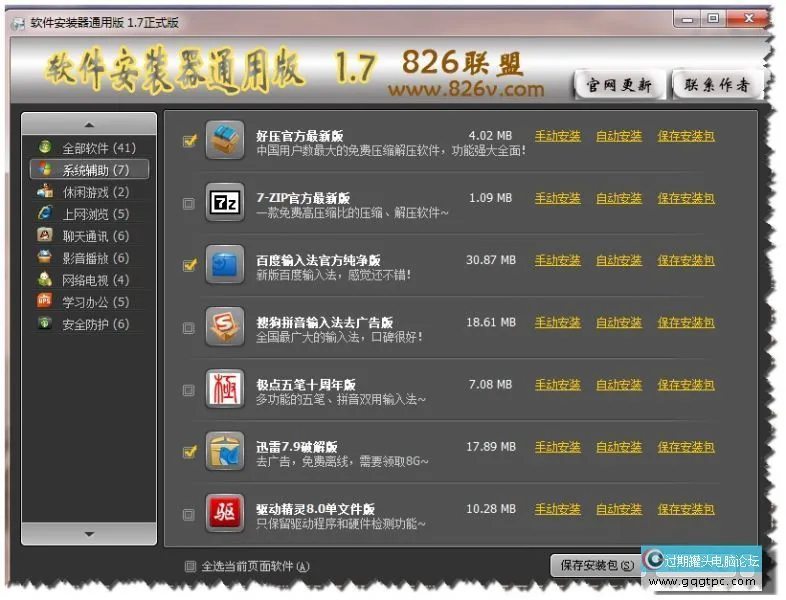This screenshot has width=786, height=600.
Task: Click the orange icon beside 学习办公
Action: pos(45,301)
